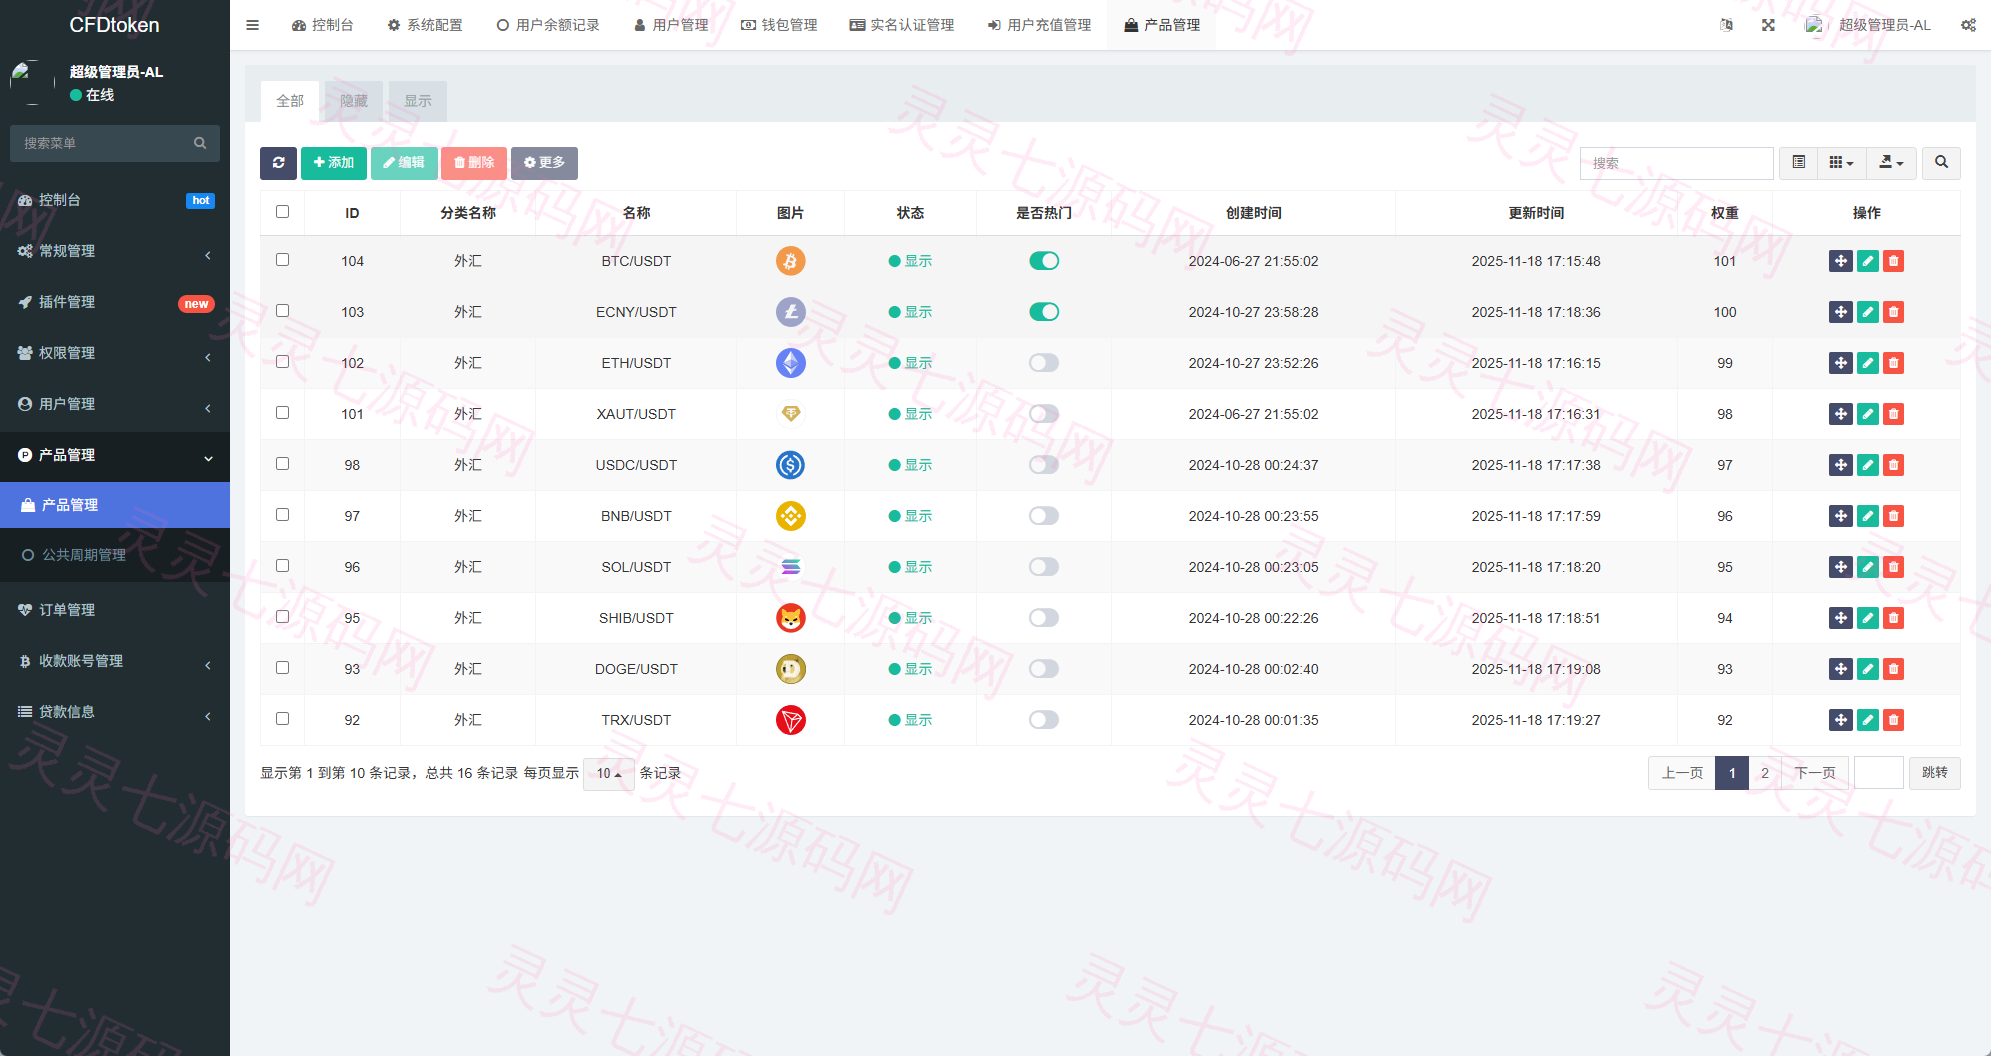Toggle the table list view icon

tap(1799, 163)
